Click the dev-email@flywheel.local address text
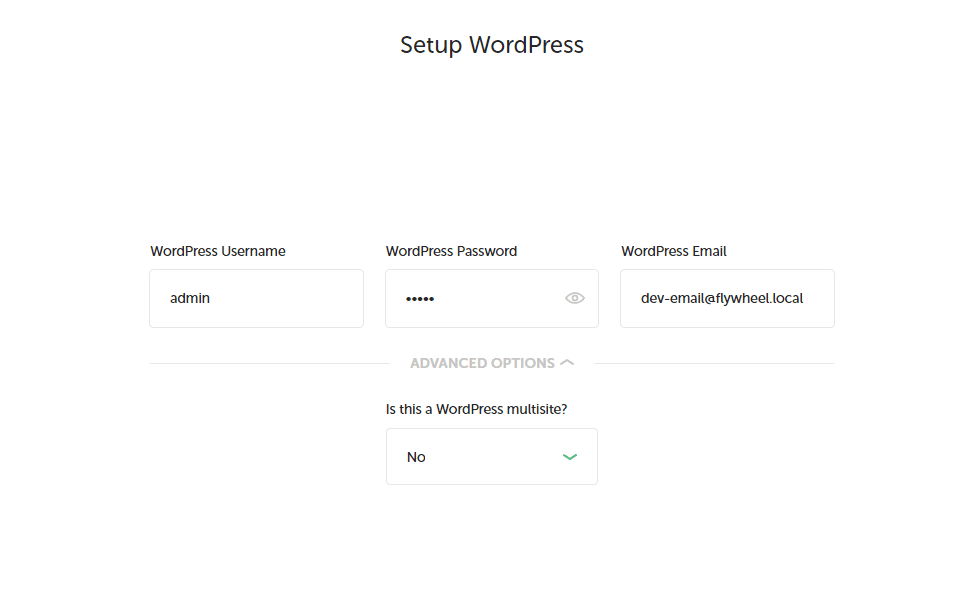 722,298
